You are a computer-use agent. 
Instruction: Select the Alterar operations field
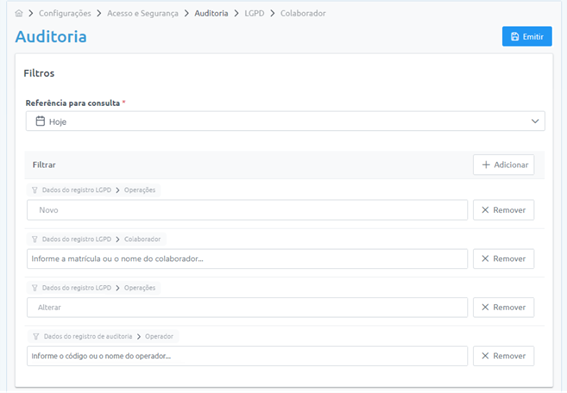point(247,307)
